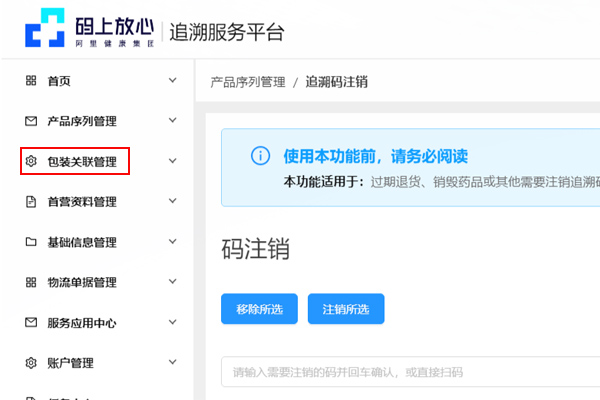Click the 首营资料管理 document icon
Image resolution: width=600 pixels, height=400 pixels.
pyautogui.click(x=30, y=202)
